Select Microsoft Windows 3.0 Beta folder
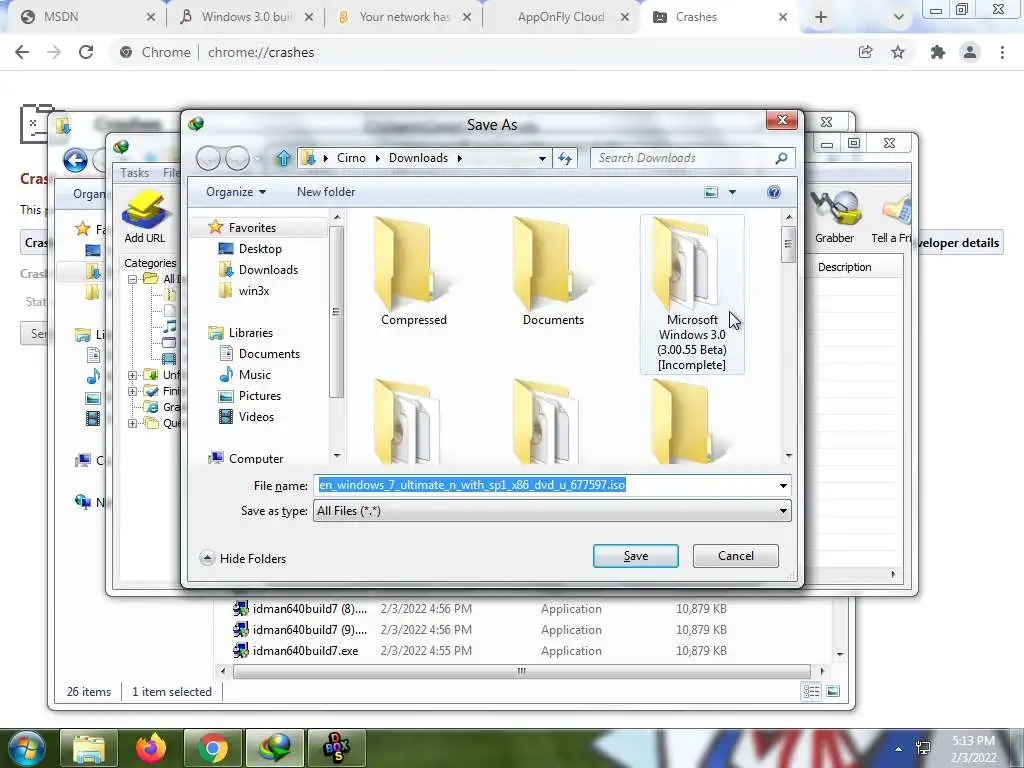1024x768 pixels. (x=692, y=295)
